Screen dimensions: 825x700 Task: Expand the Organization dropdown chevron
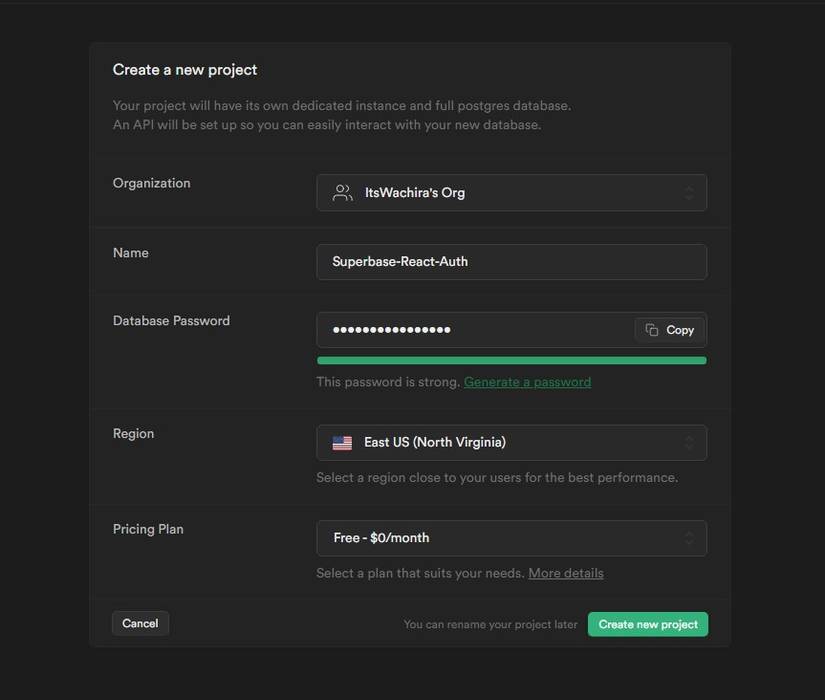pyautogui.click(x=689, y=193)
